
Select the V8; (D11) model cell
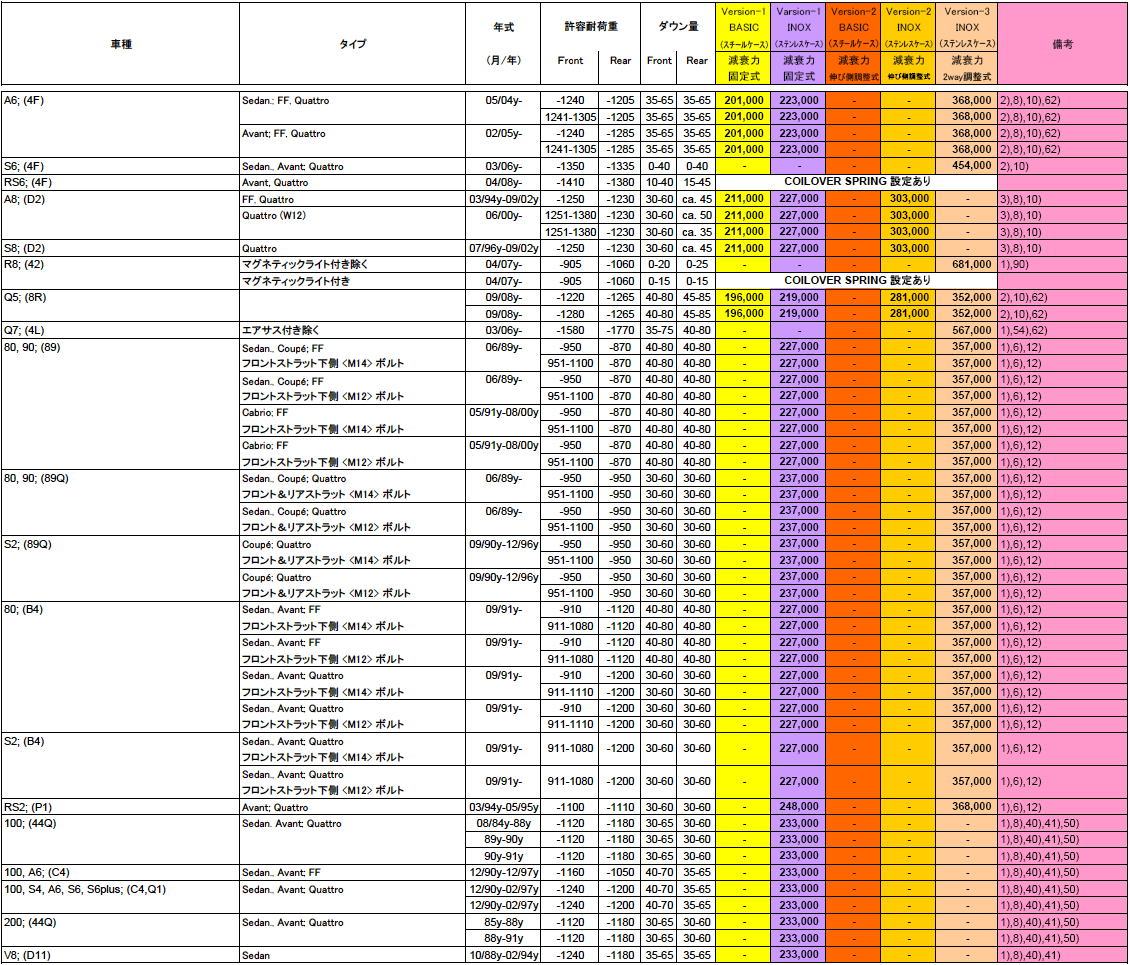click(x=120, y=955)
